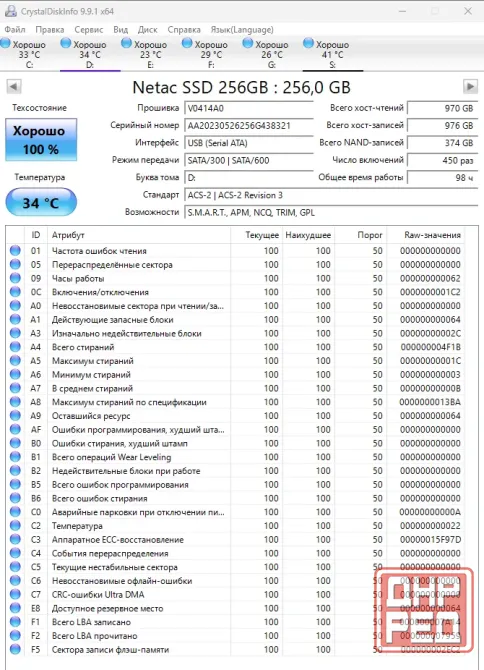484x670 pixels.
Task: Click the CrystalDiskInfo app icon in title bar
Action: click(11, 11)
